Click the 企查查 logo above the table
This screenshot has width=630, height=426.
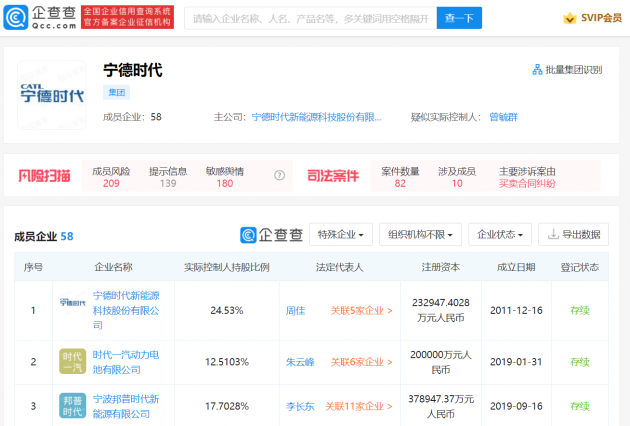[272, 235]
